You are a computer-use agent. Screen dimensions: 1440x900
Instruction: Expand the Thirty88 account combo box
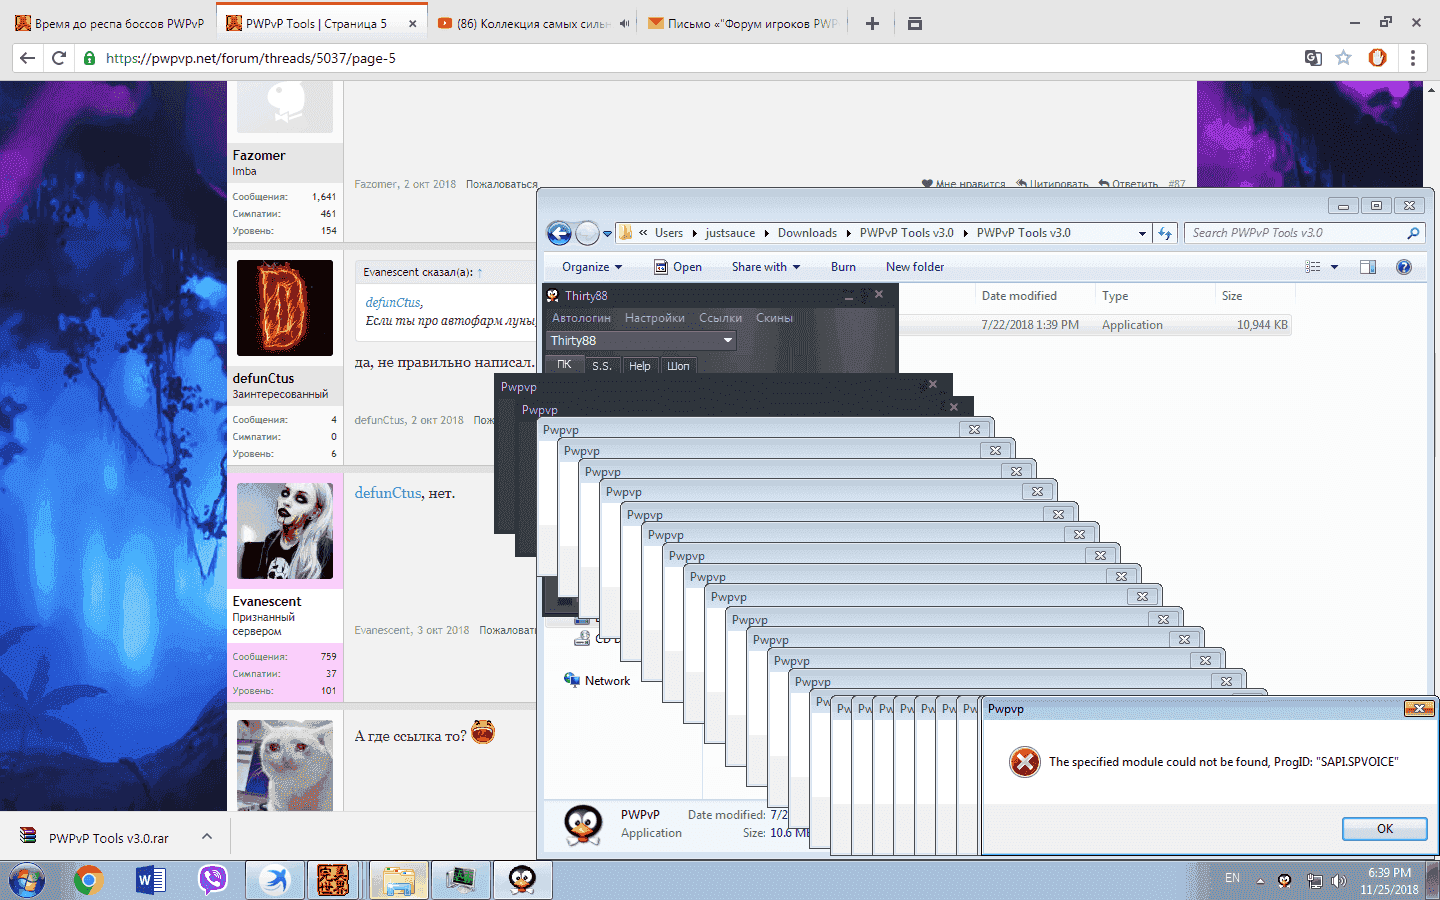click(x=728, y=341)
